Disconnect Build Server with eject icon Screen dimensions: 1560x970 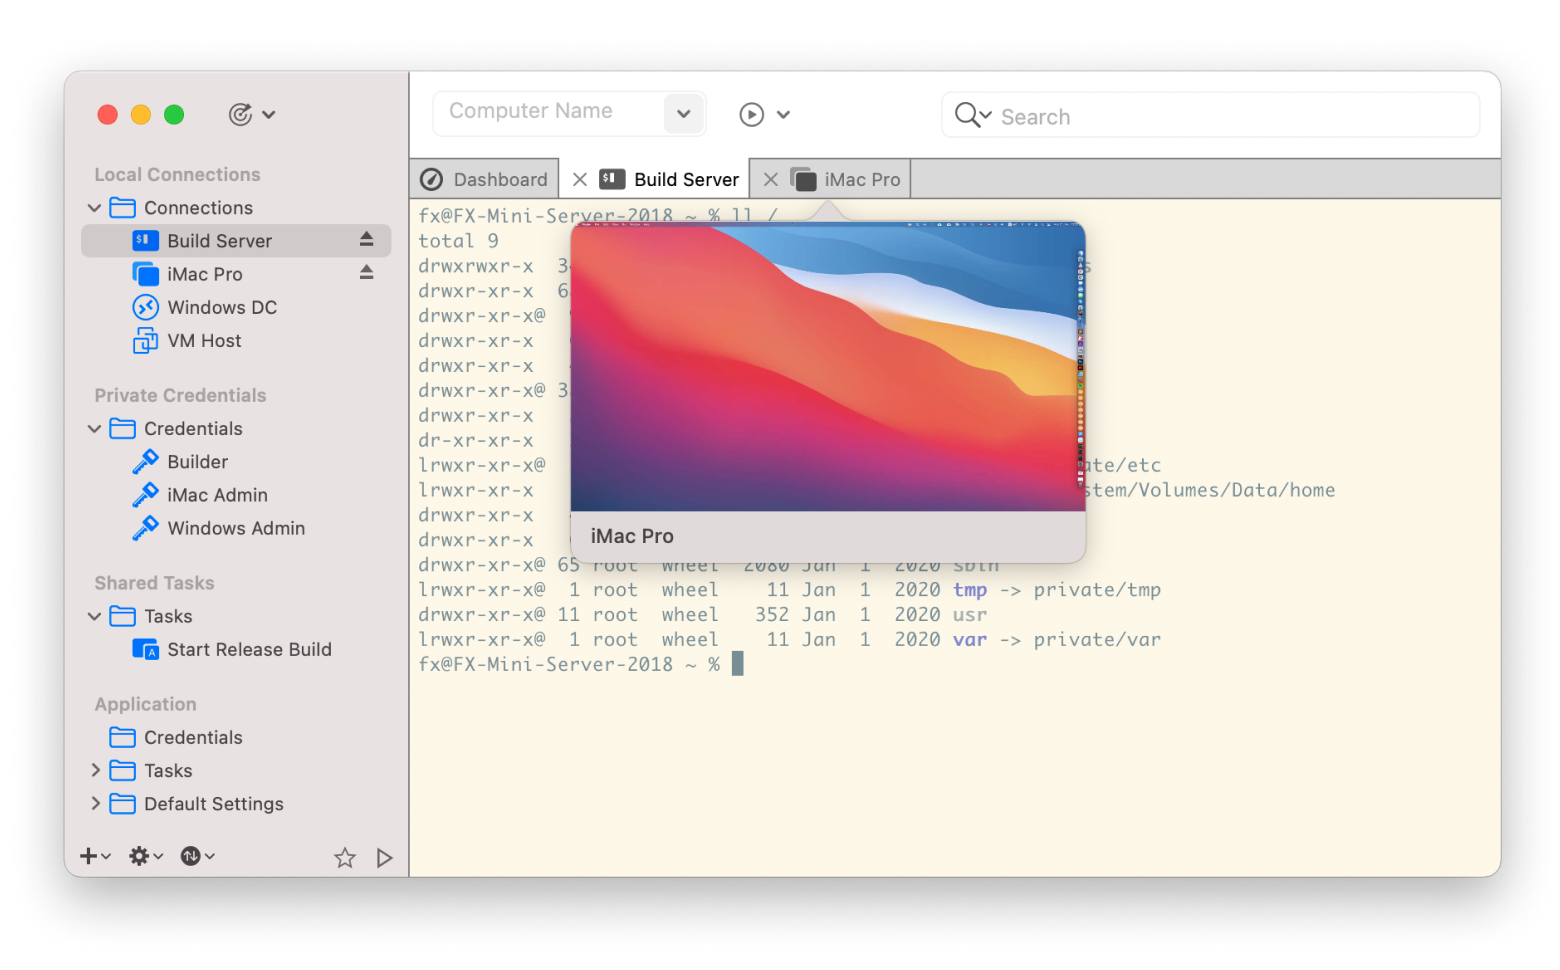366,239
